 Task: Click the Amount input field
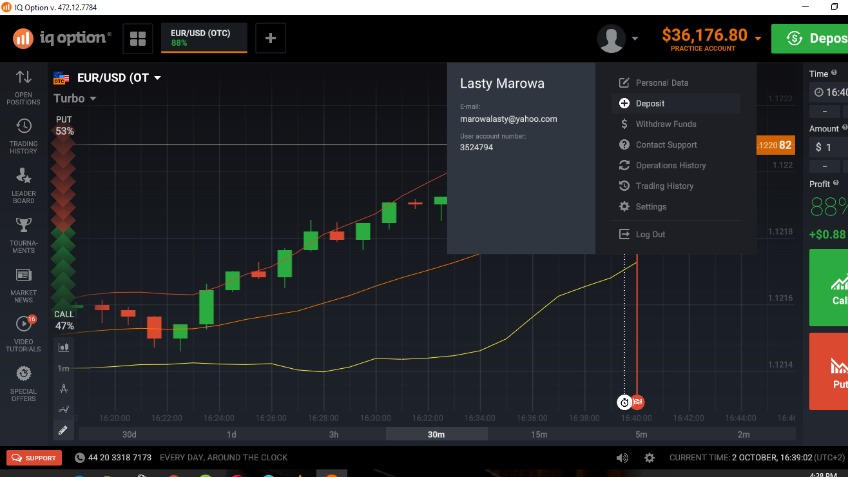click(828, 147)
